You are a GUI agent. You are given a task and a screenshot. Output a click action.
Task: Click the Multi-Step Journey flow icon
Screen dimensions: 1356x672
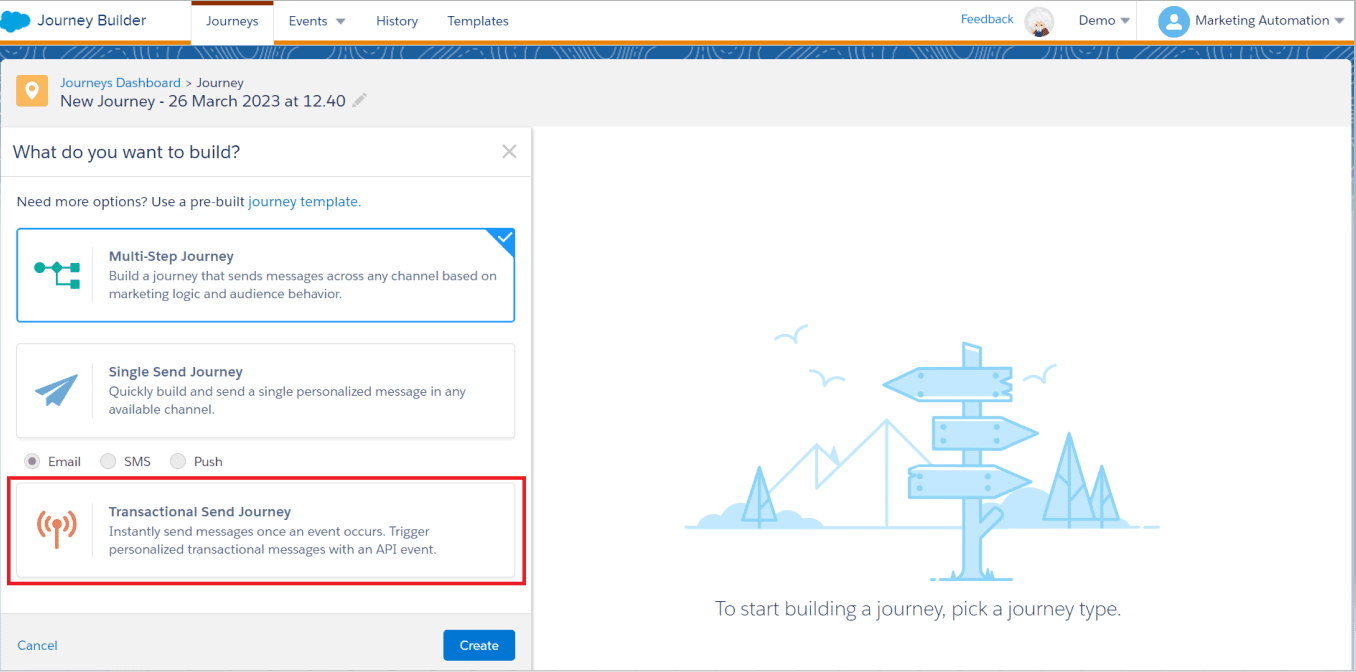(x=57, y=275)
